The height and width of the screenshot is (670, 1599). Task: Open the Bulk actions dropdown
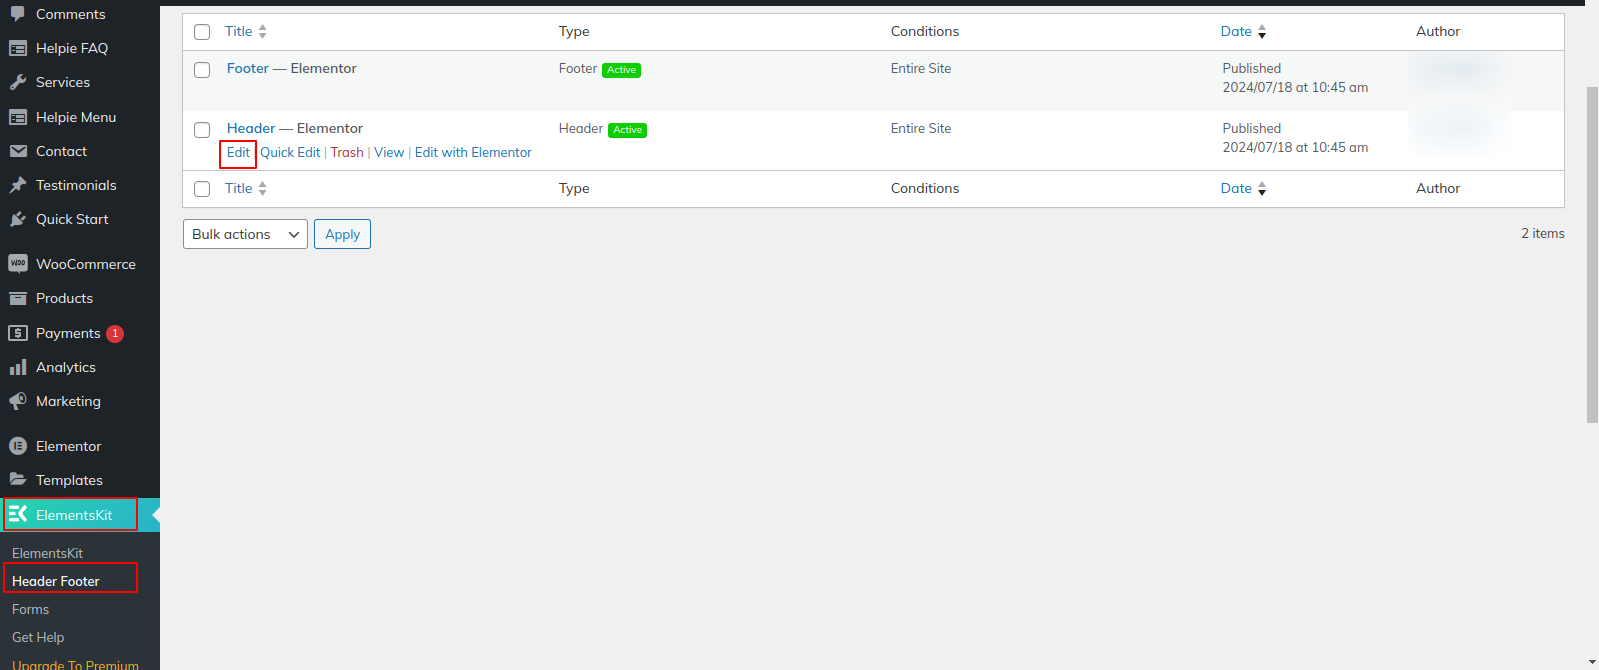245,234
